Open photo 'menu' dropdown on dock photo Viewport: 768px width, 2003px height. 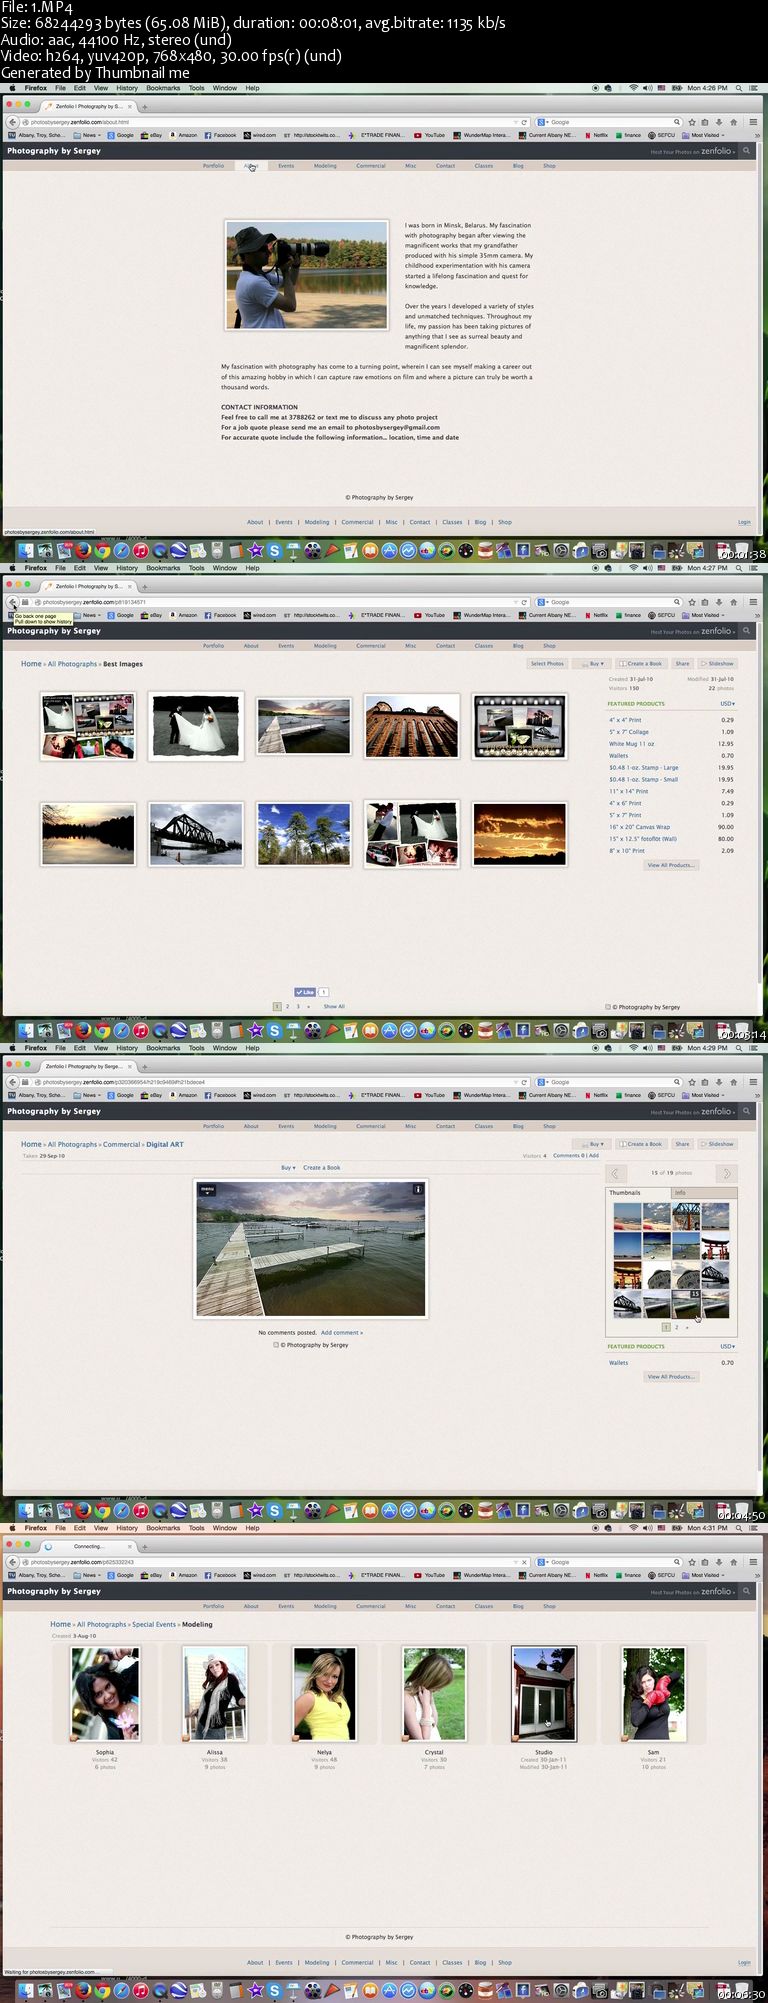click(208, 1189)
